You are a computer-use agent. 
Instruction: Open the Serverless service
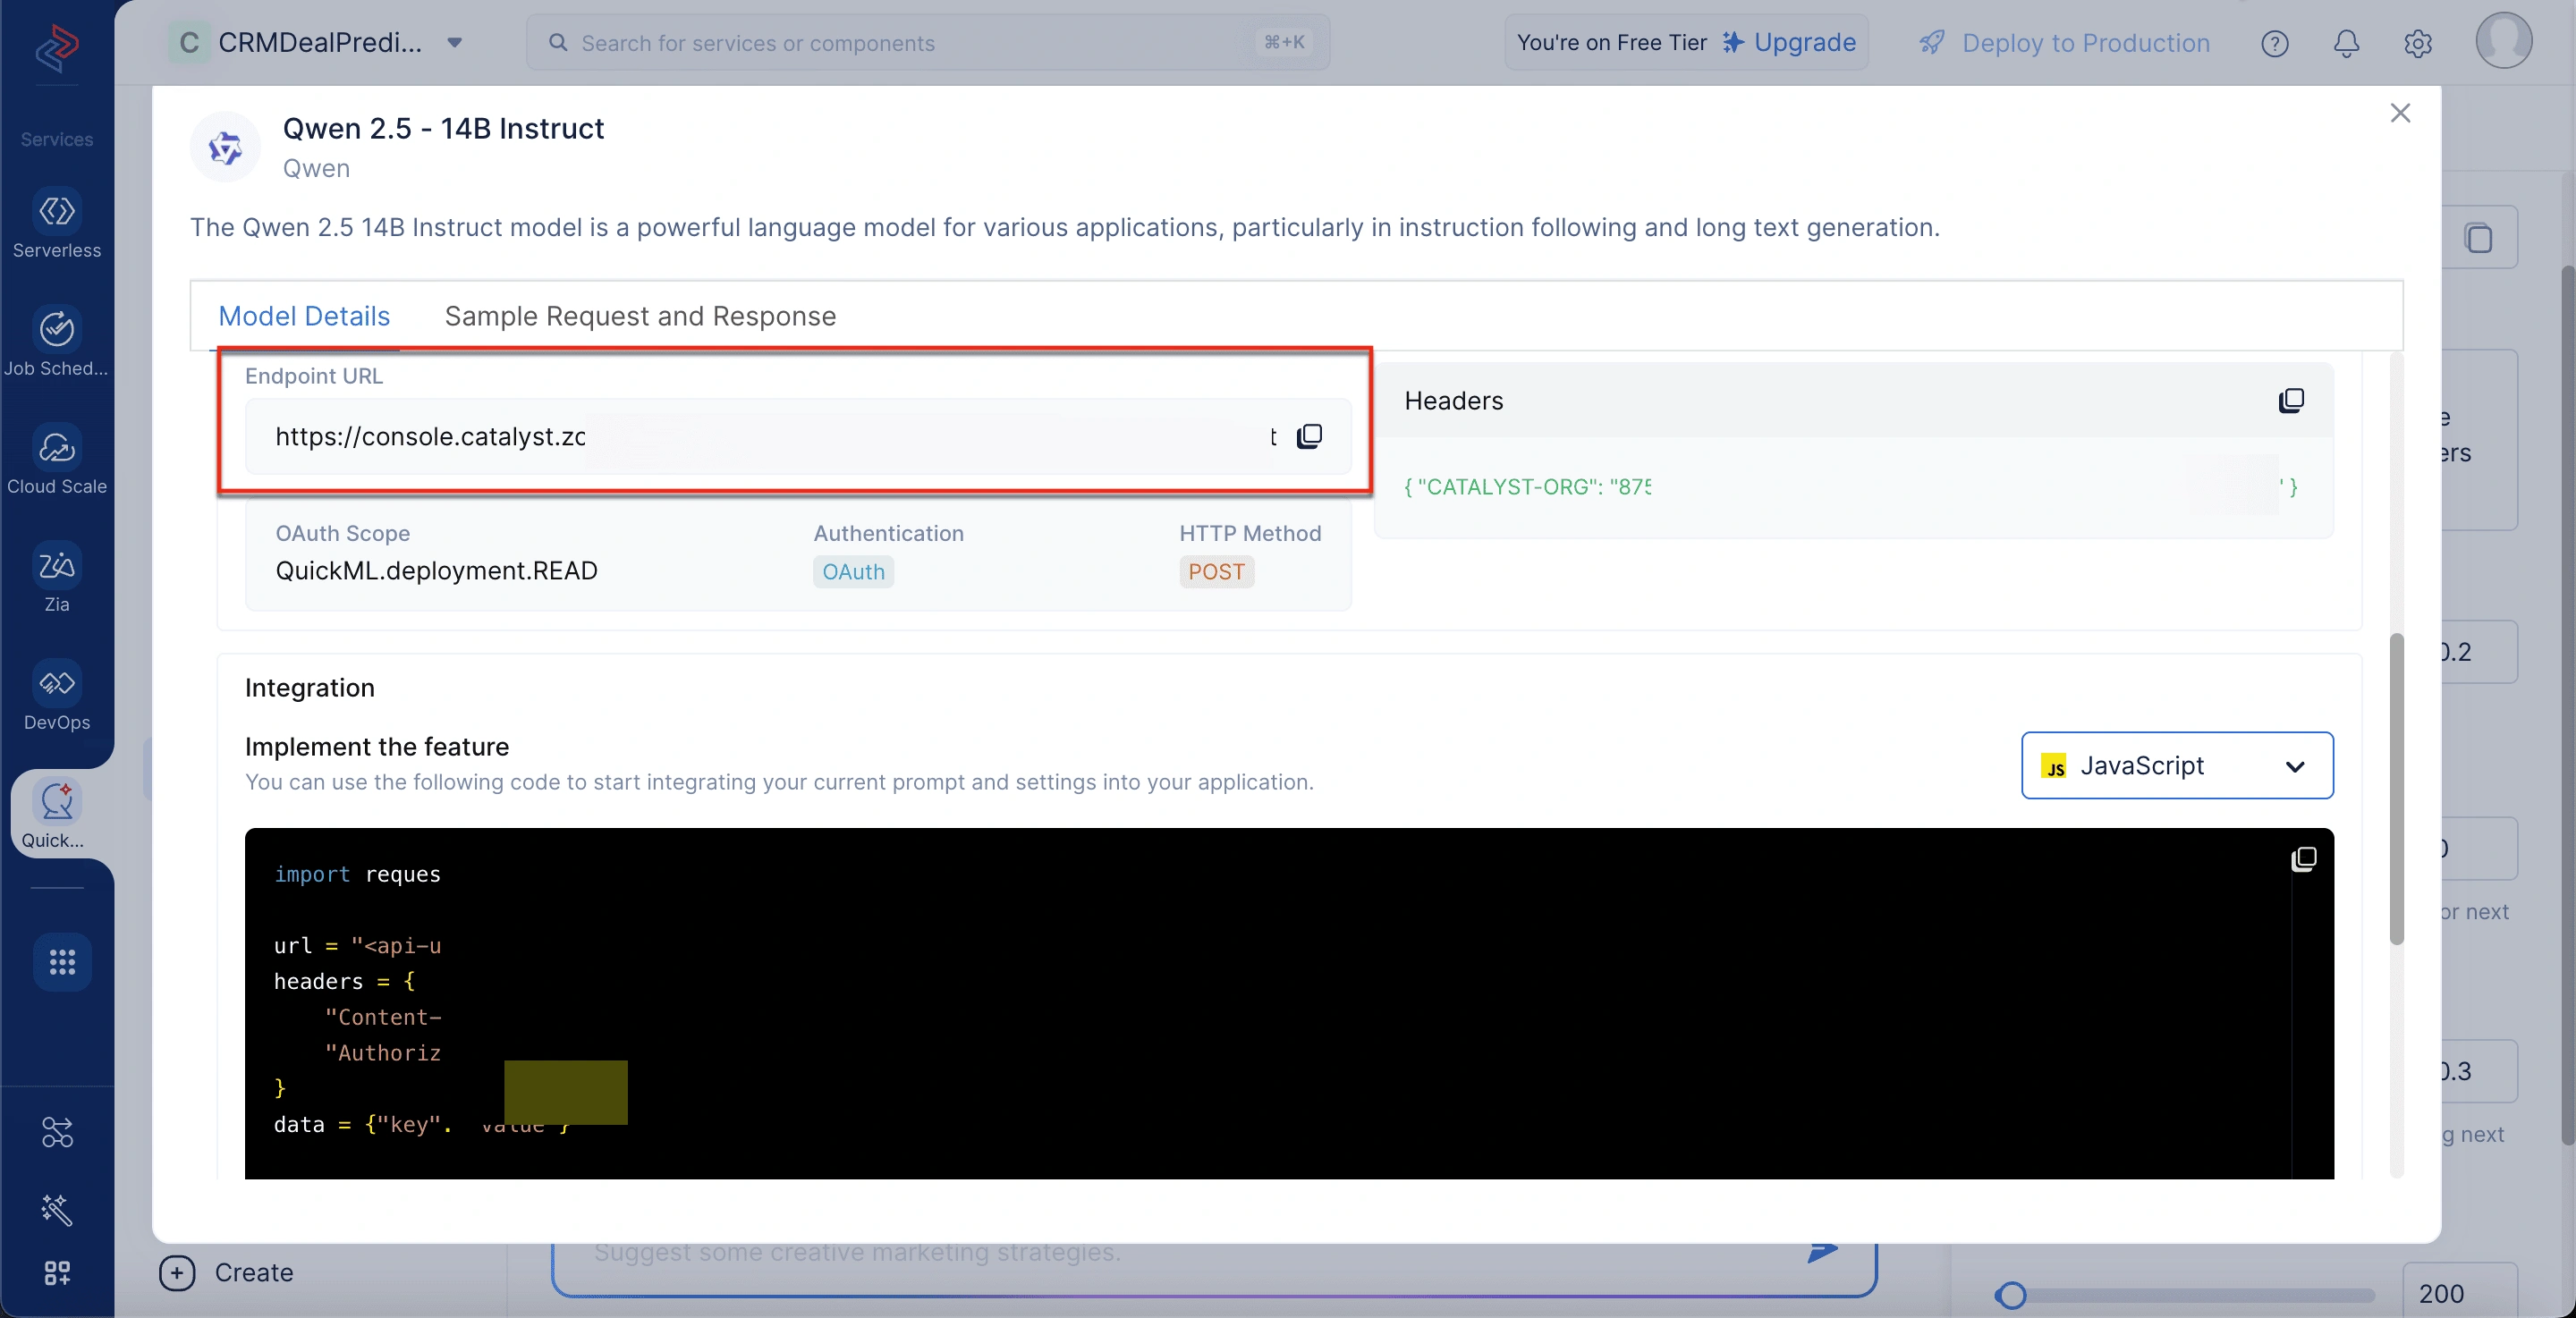57,224
